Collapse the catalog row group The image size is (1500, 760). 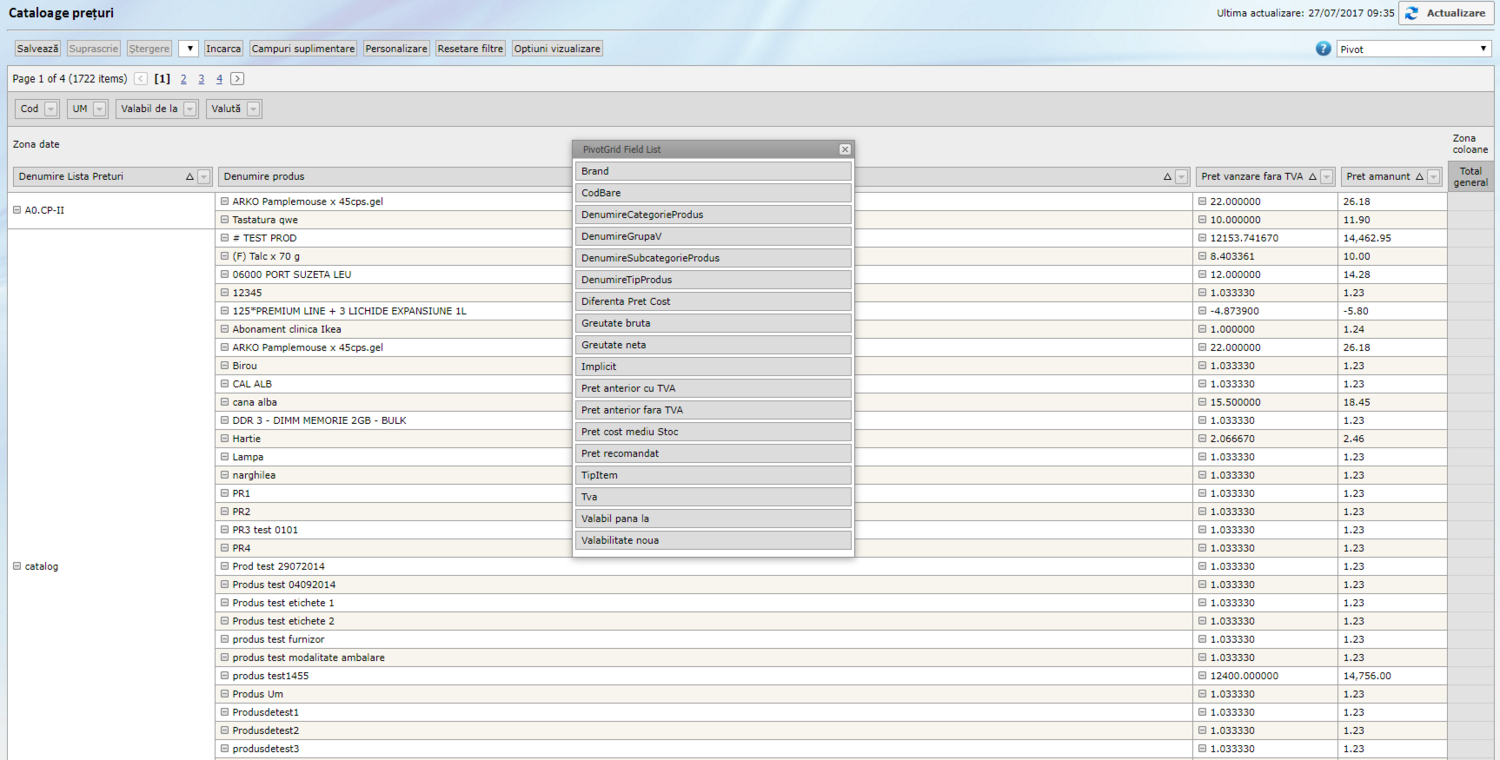tap(17, 566)
